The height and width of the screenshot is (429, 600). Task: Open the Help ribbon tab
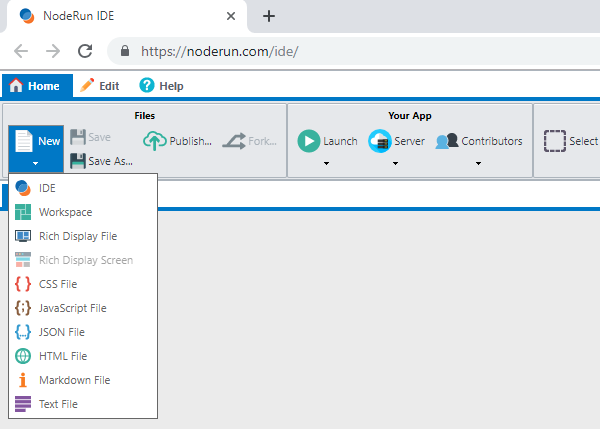(161, 86)
